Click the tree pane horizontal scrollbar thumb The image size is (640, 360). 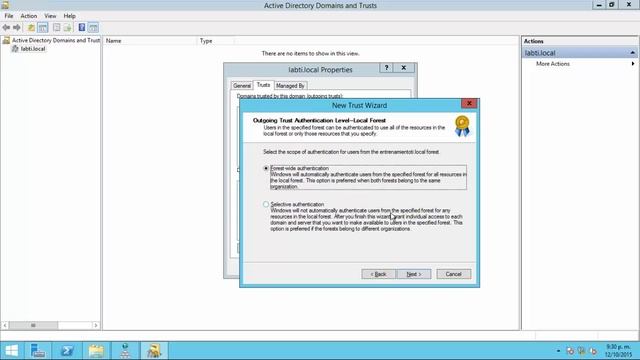pyautogui.click(x=33, y=325)
